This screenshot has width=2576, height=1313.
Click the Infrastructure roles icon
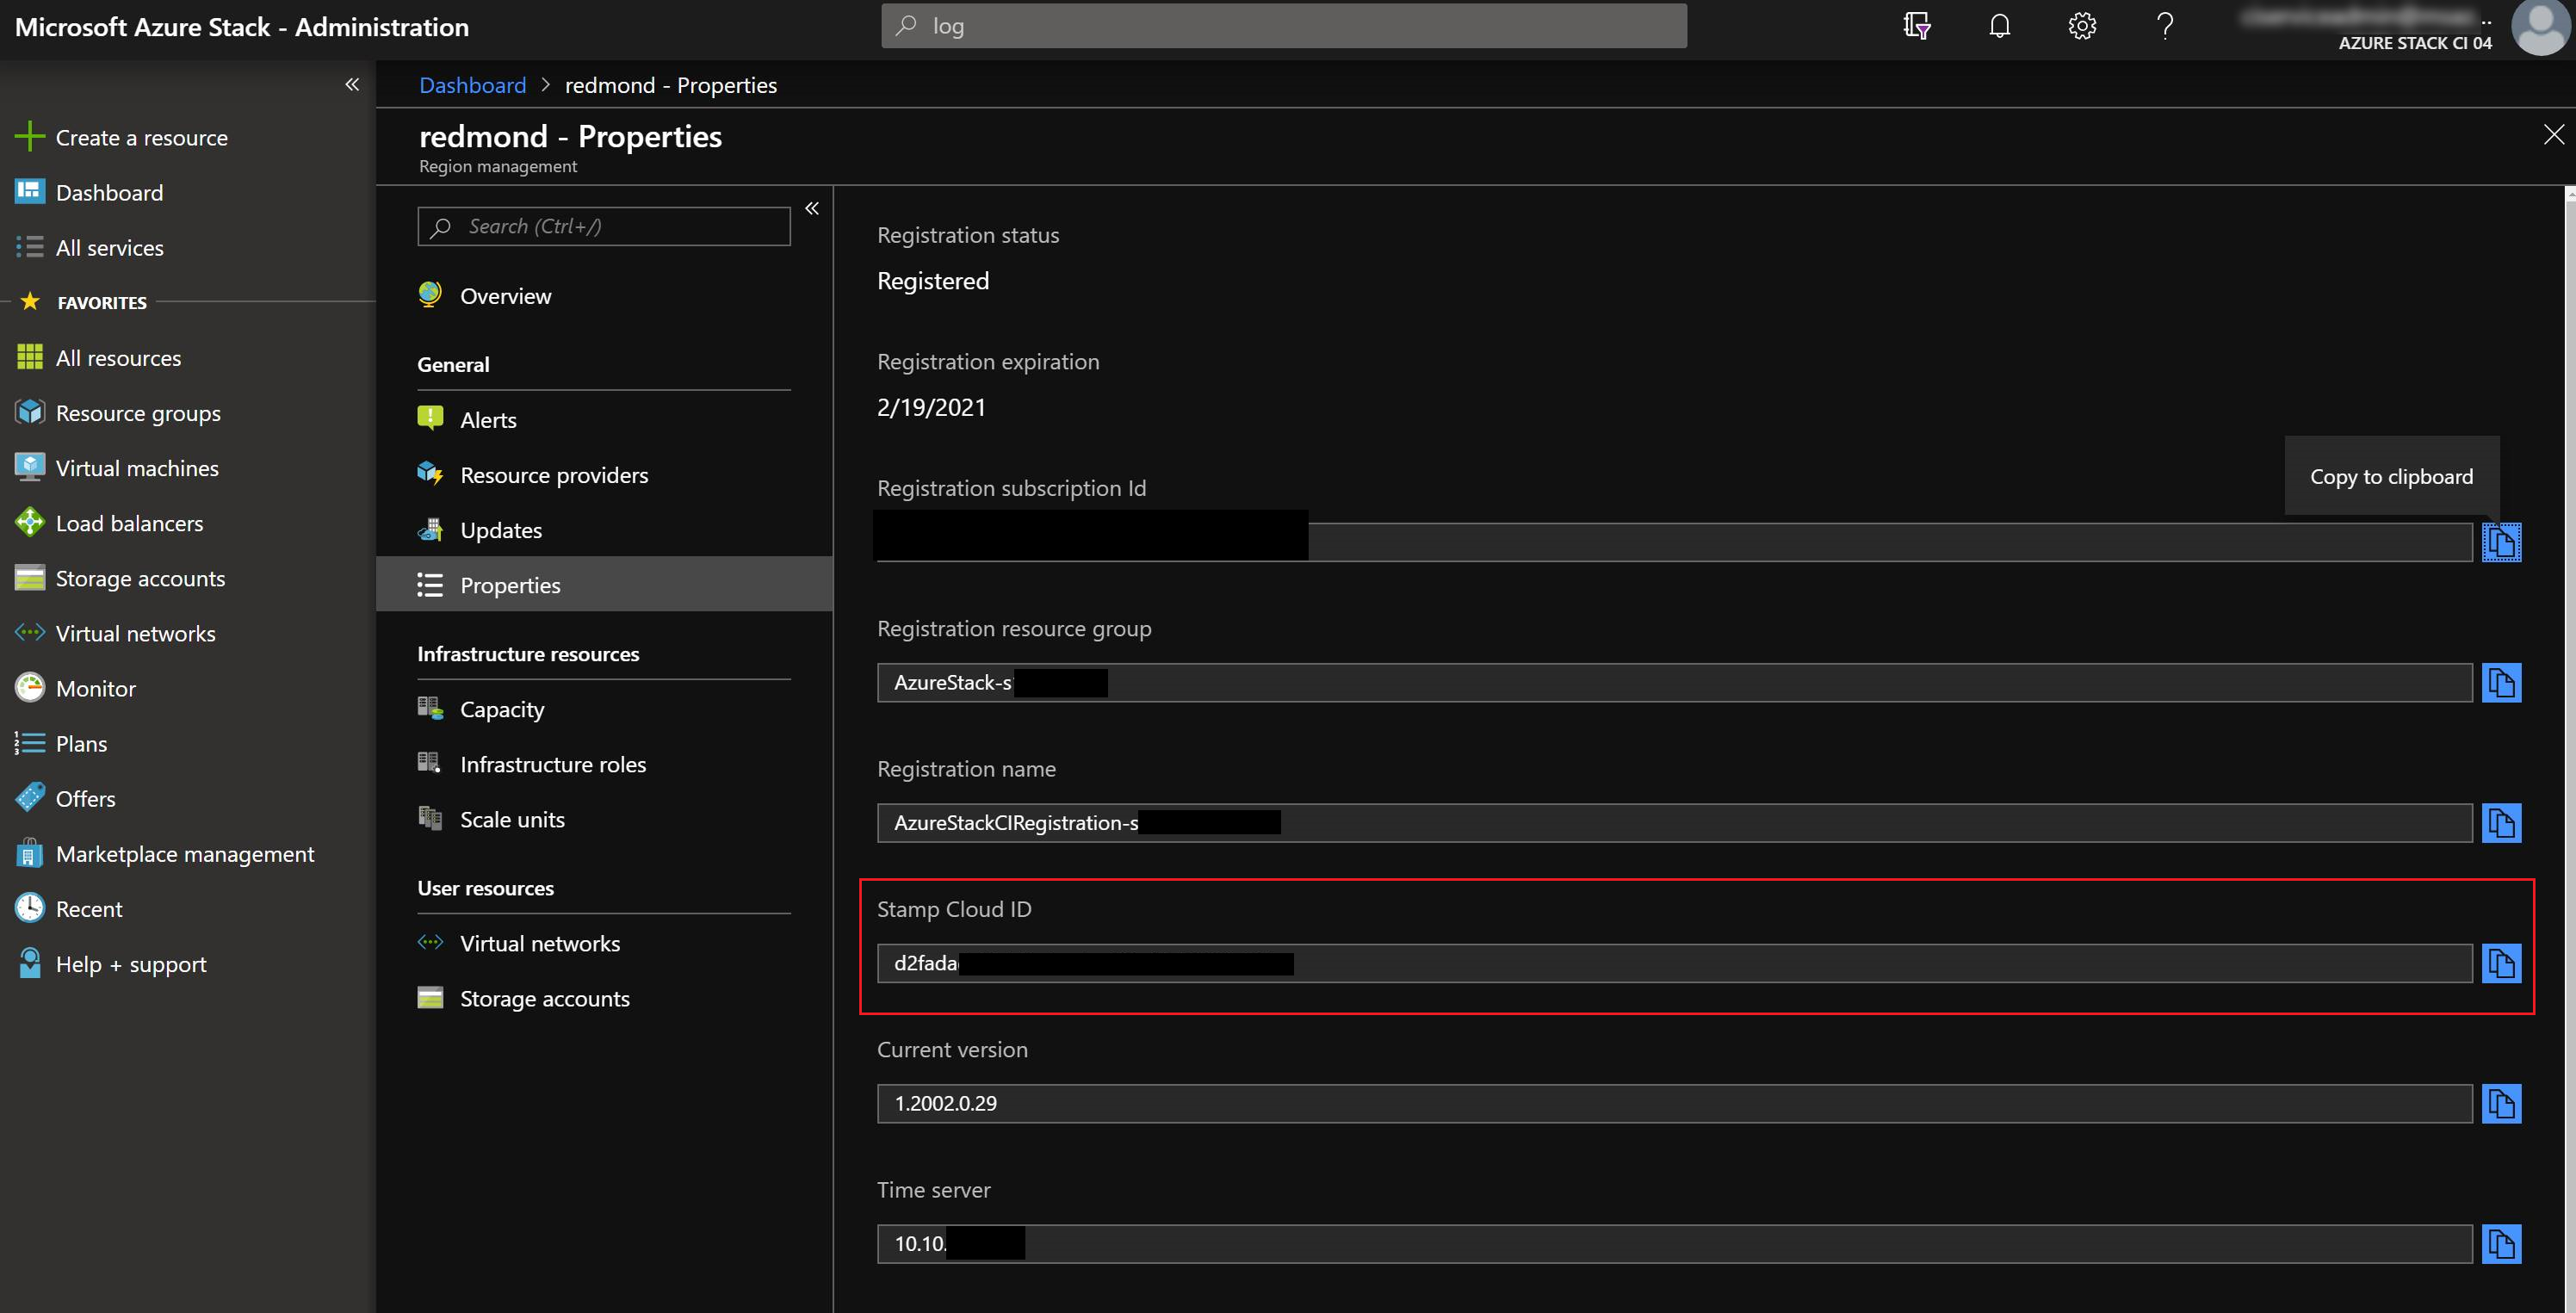[430, 762]
